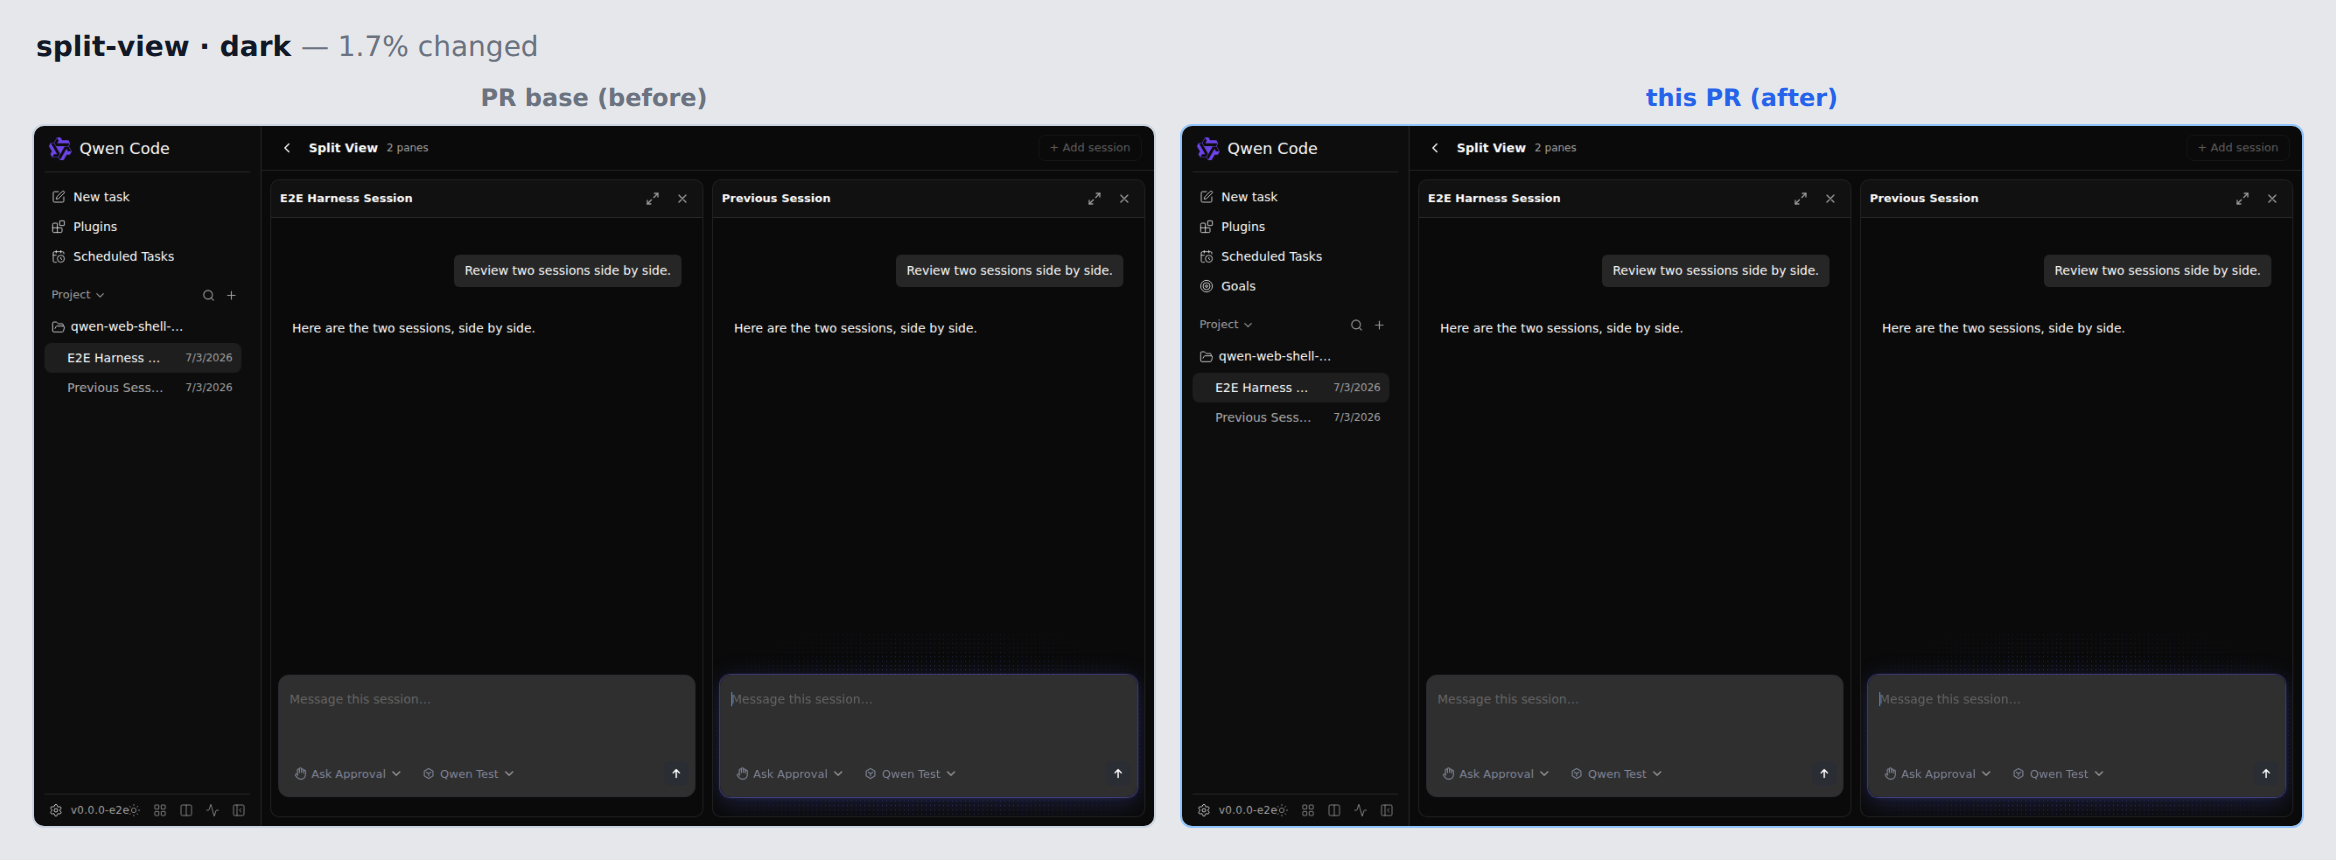
Task: Toggle light theme sun icon in before screenshot
Action: pos(134,810)
